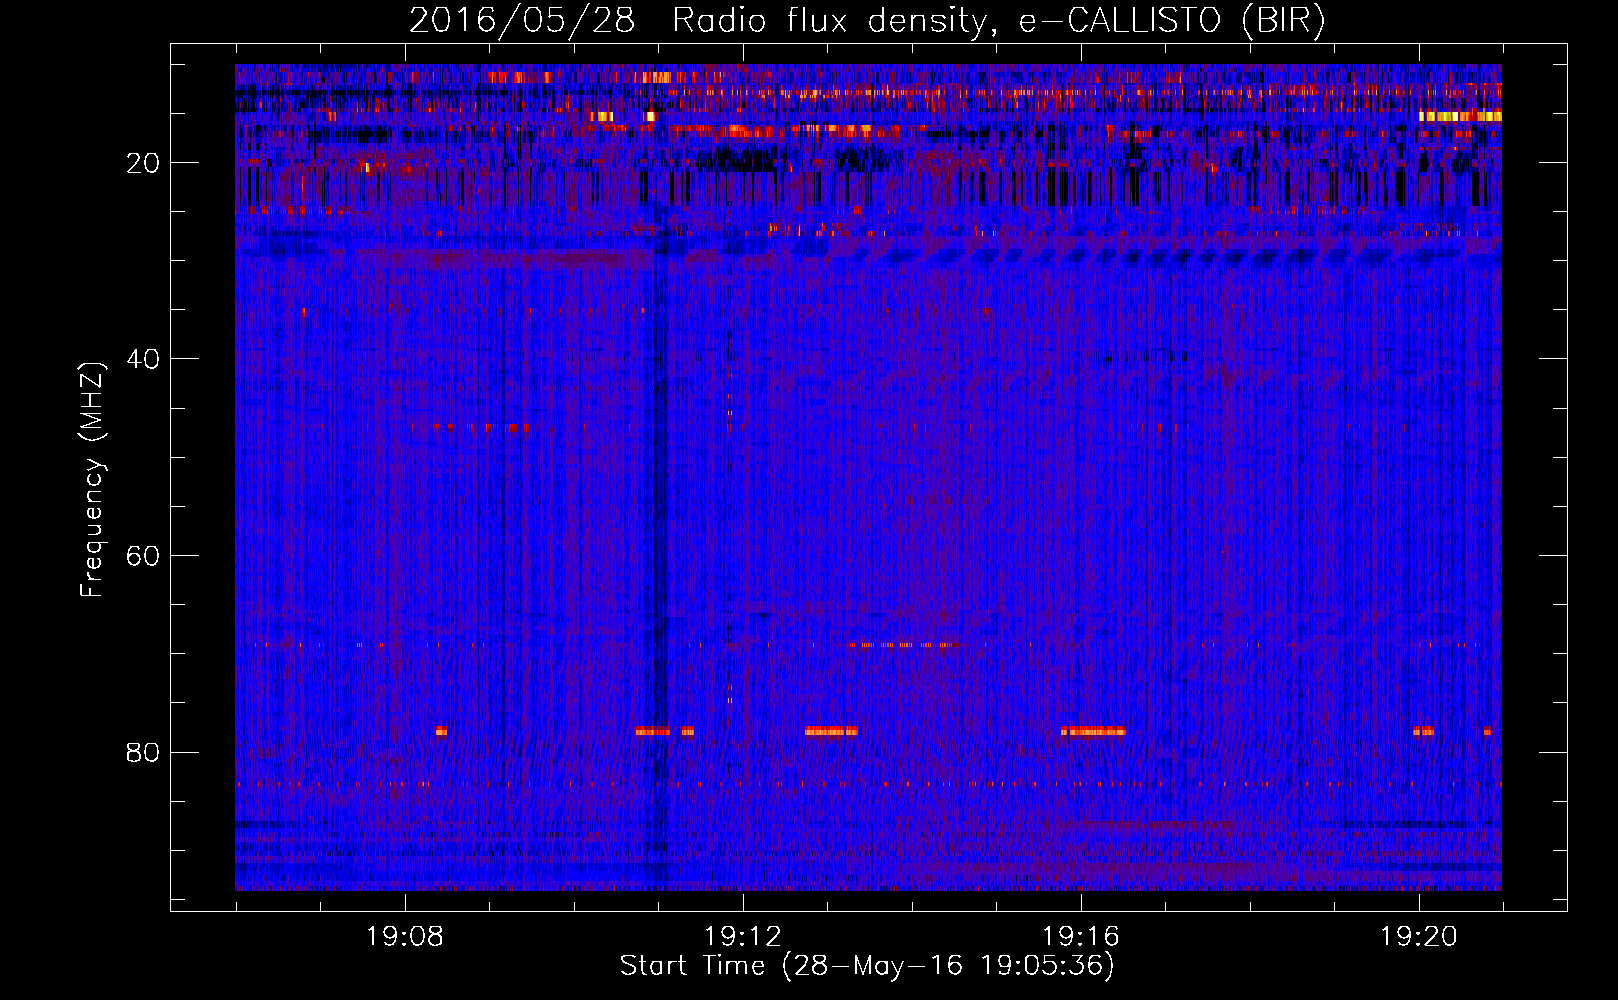Click the '19:16' time tick label
This screenshot has height=1000, width=1618.
[x=1081, y=937]
